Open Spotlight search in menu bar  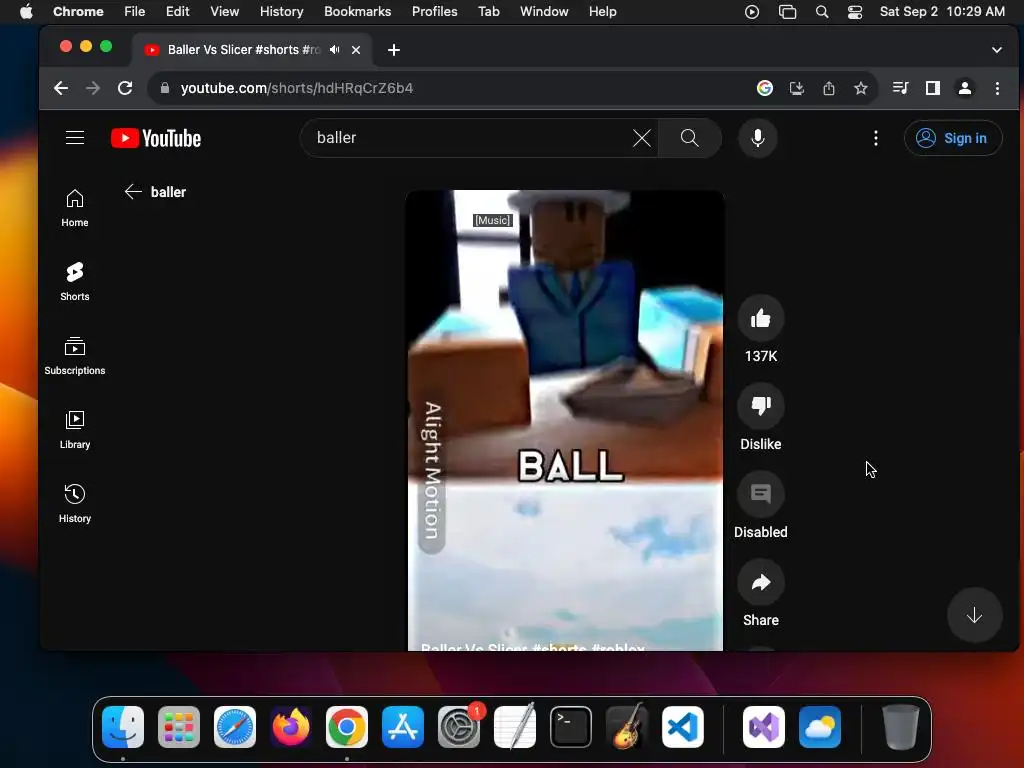click(822, 12)
